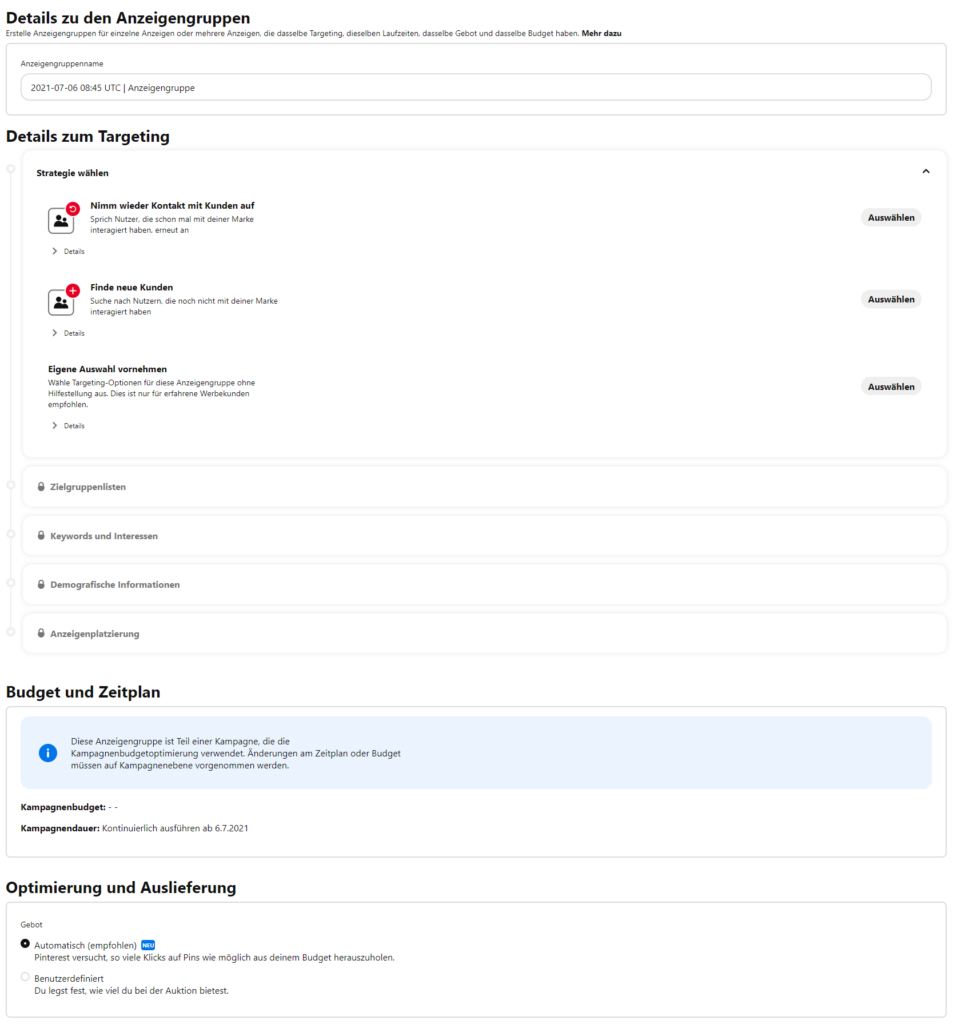953x1024 pixels.
Task: Click the reconnect with customers audience icon
Action: pyautogui.click(x=62, y=220)
